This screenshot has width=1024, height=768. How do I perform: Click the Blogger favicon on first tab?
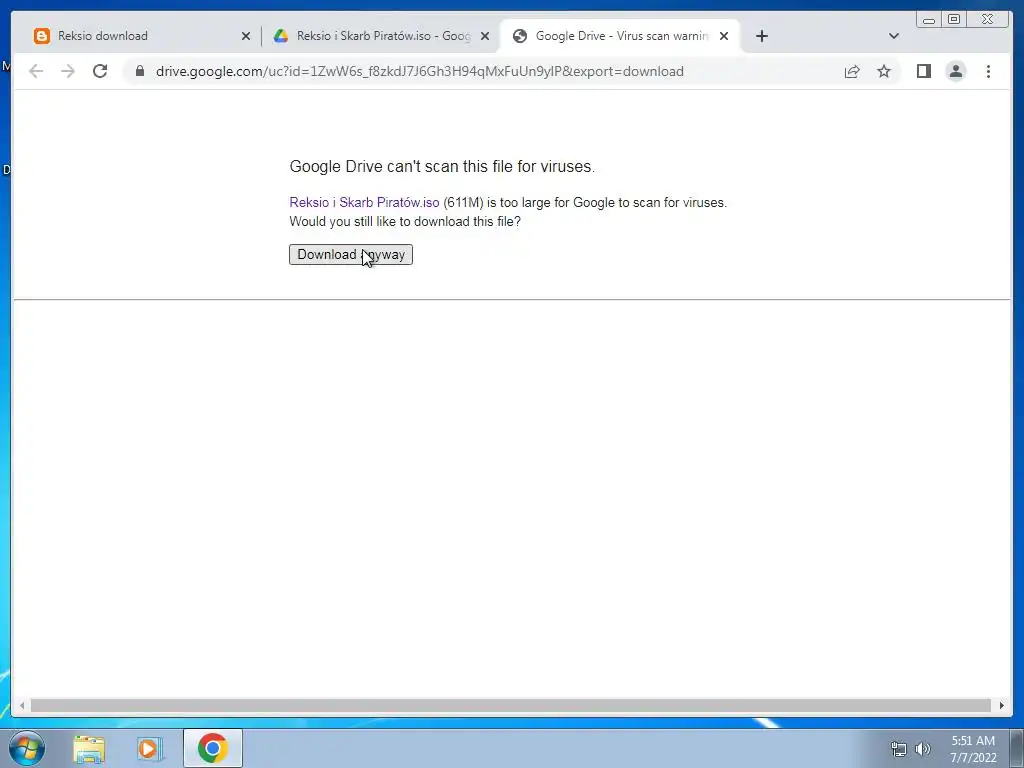point(42,36)
